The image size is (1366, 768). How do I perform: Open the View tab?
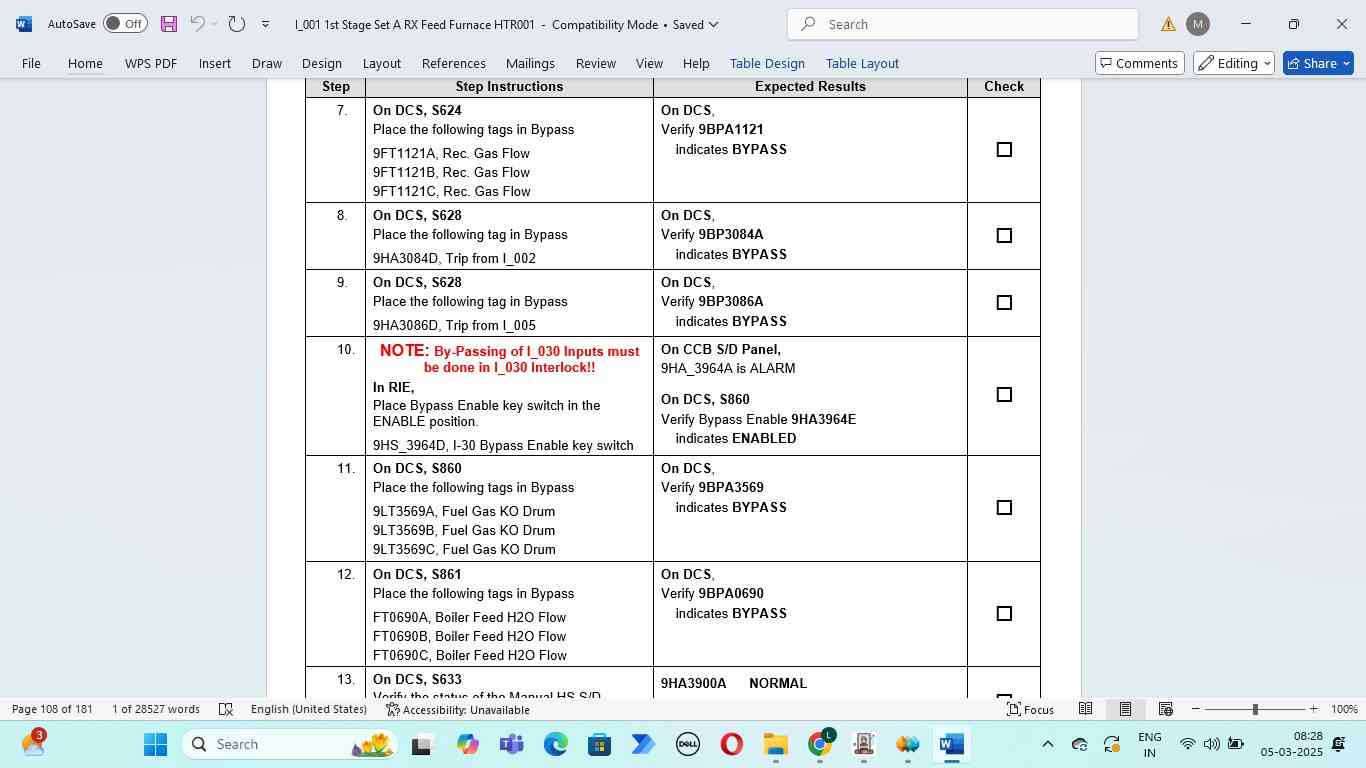[650, 63]
